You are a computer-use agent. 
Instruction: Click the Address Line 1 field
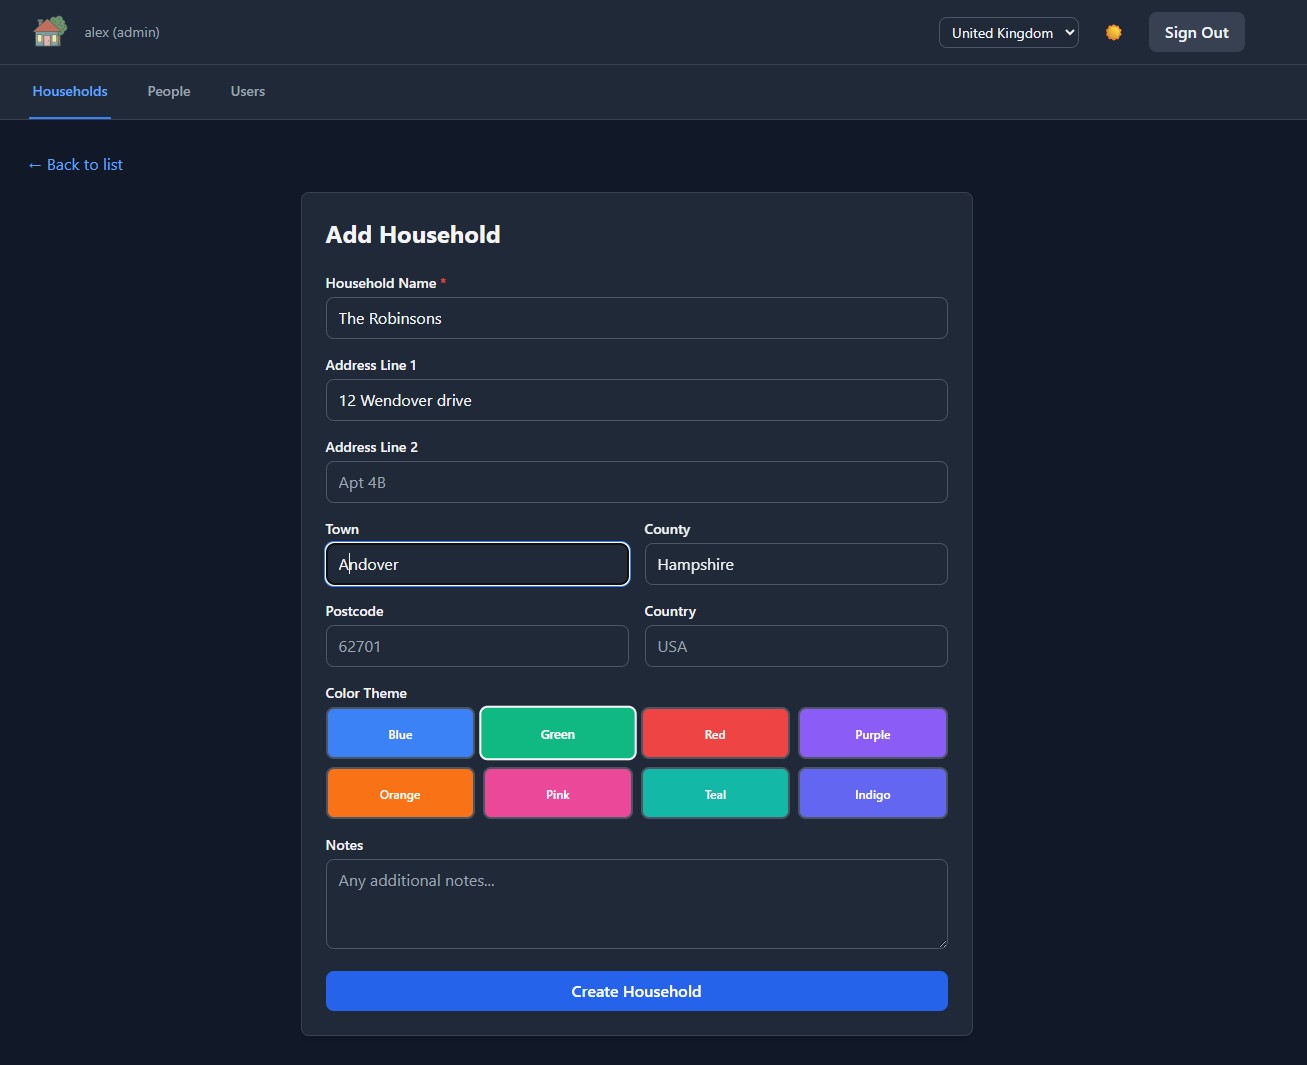click(x=636, y=400)
